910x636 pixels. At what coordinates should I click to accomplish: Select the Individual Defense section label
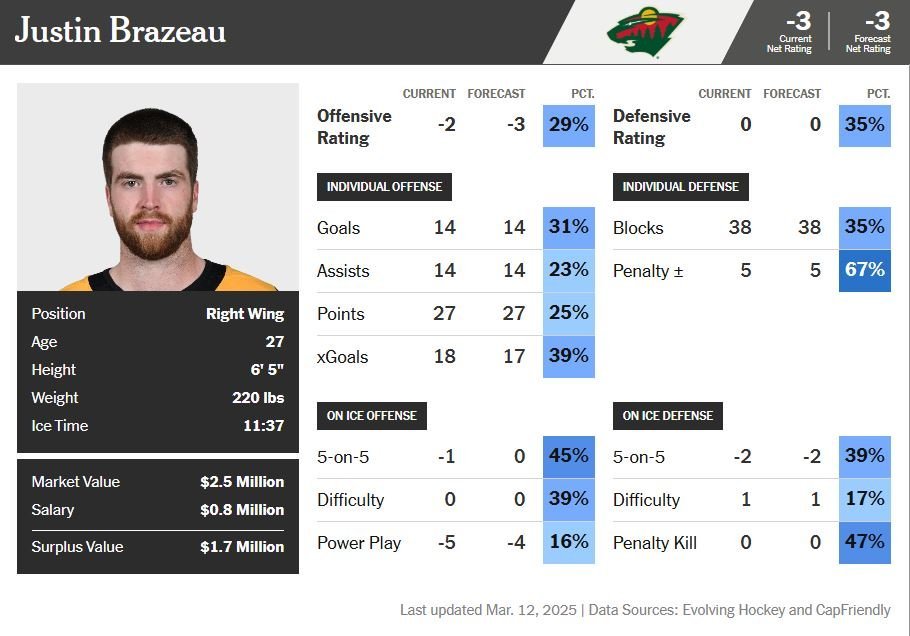coord(680,187)
